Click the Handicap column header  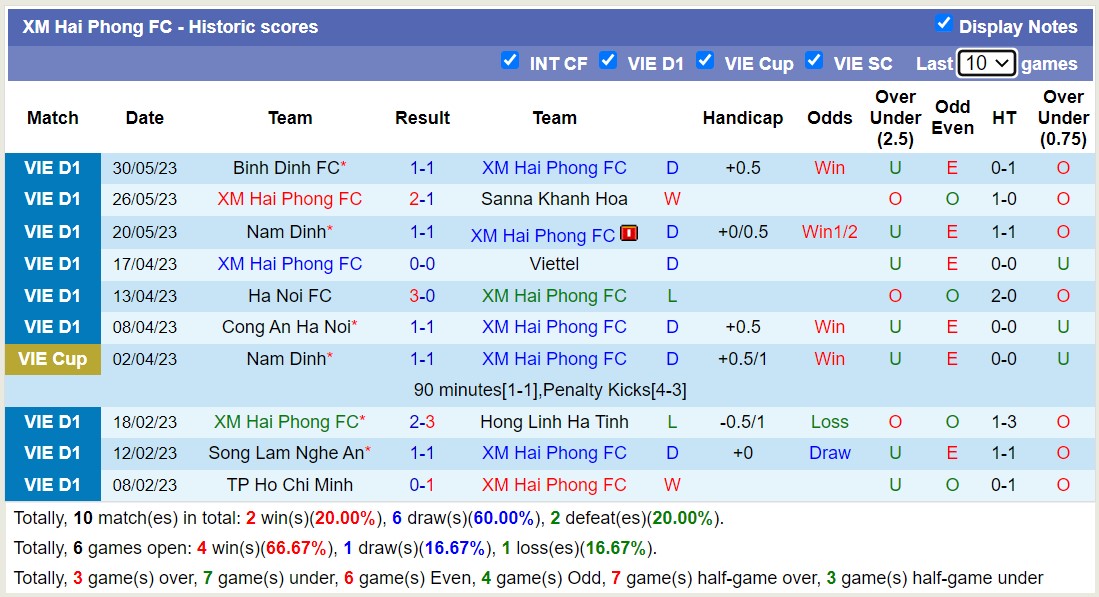(743, 117)
